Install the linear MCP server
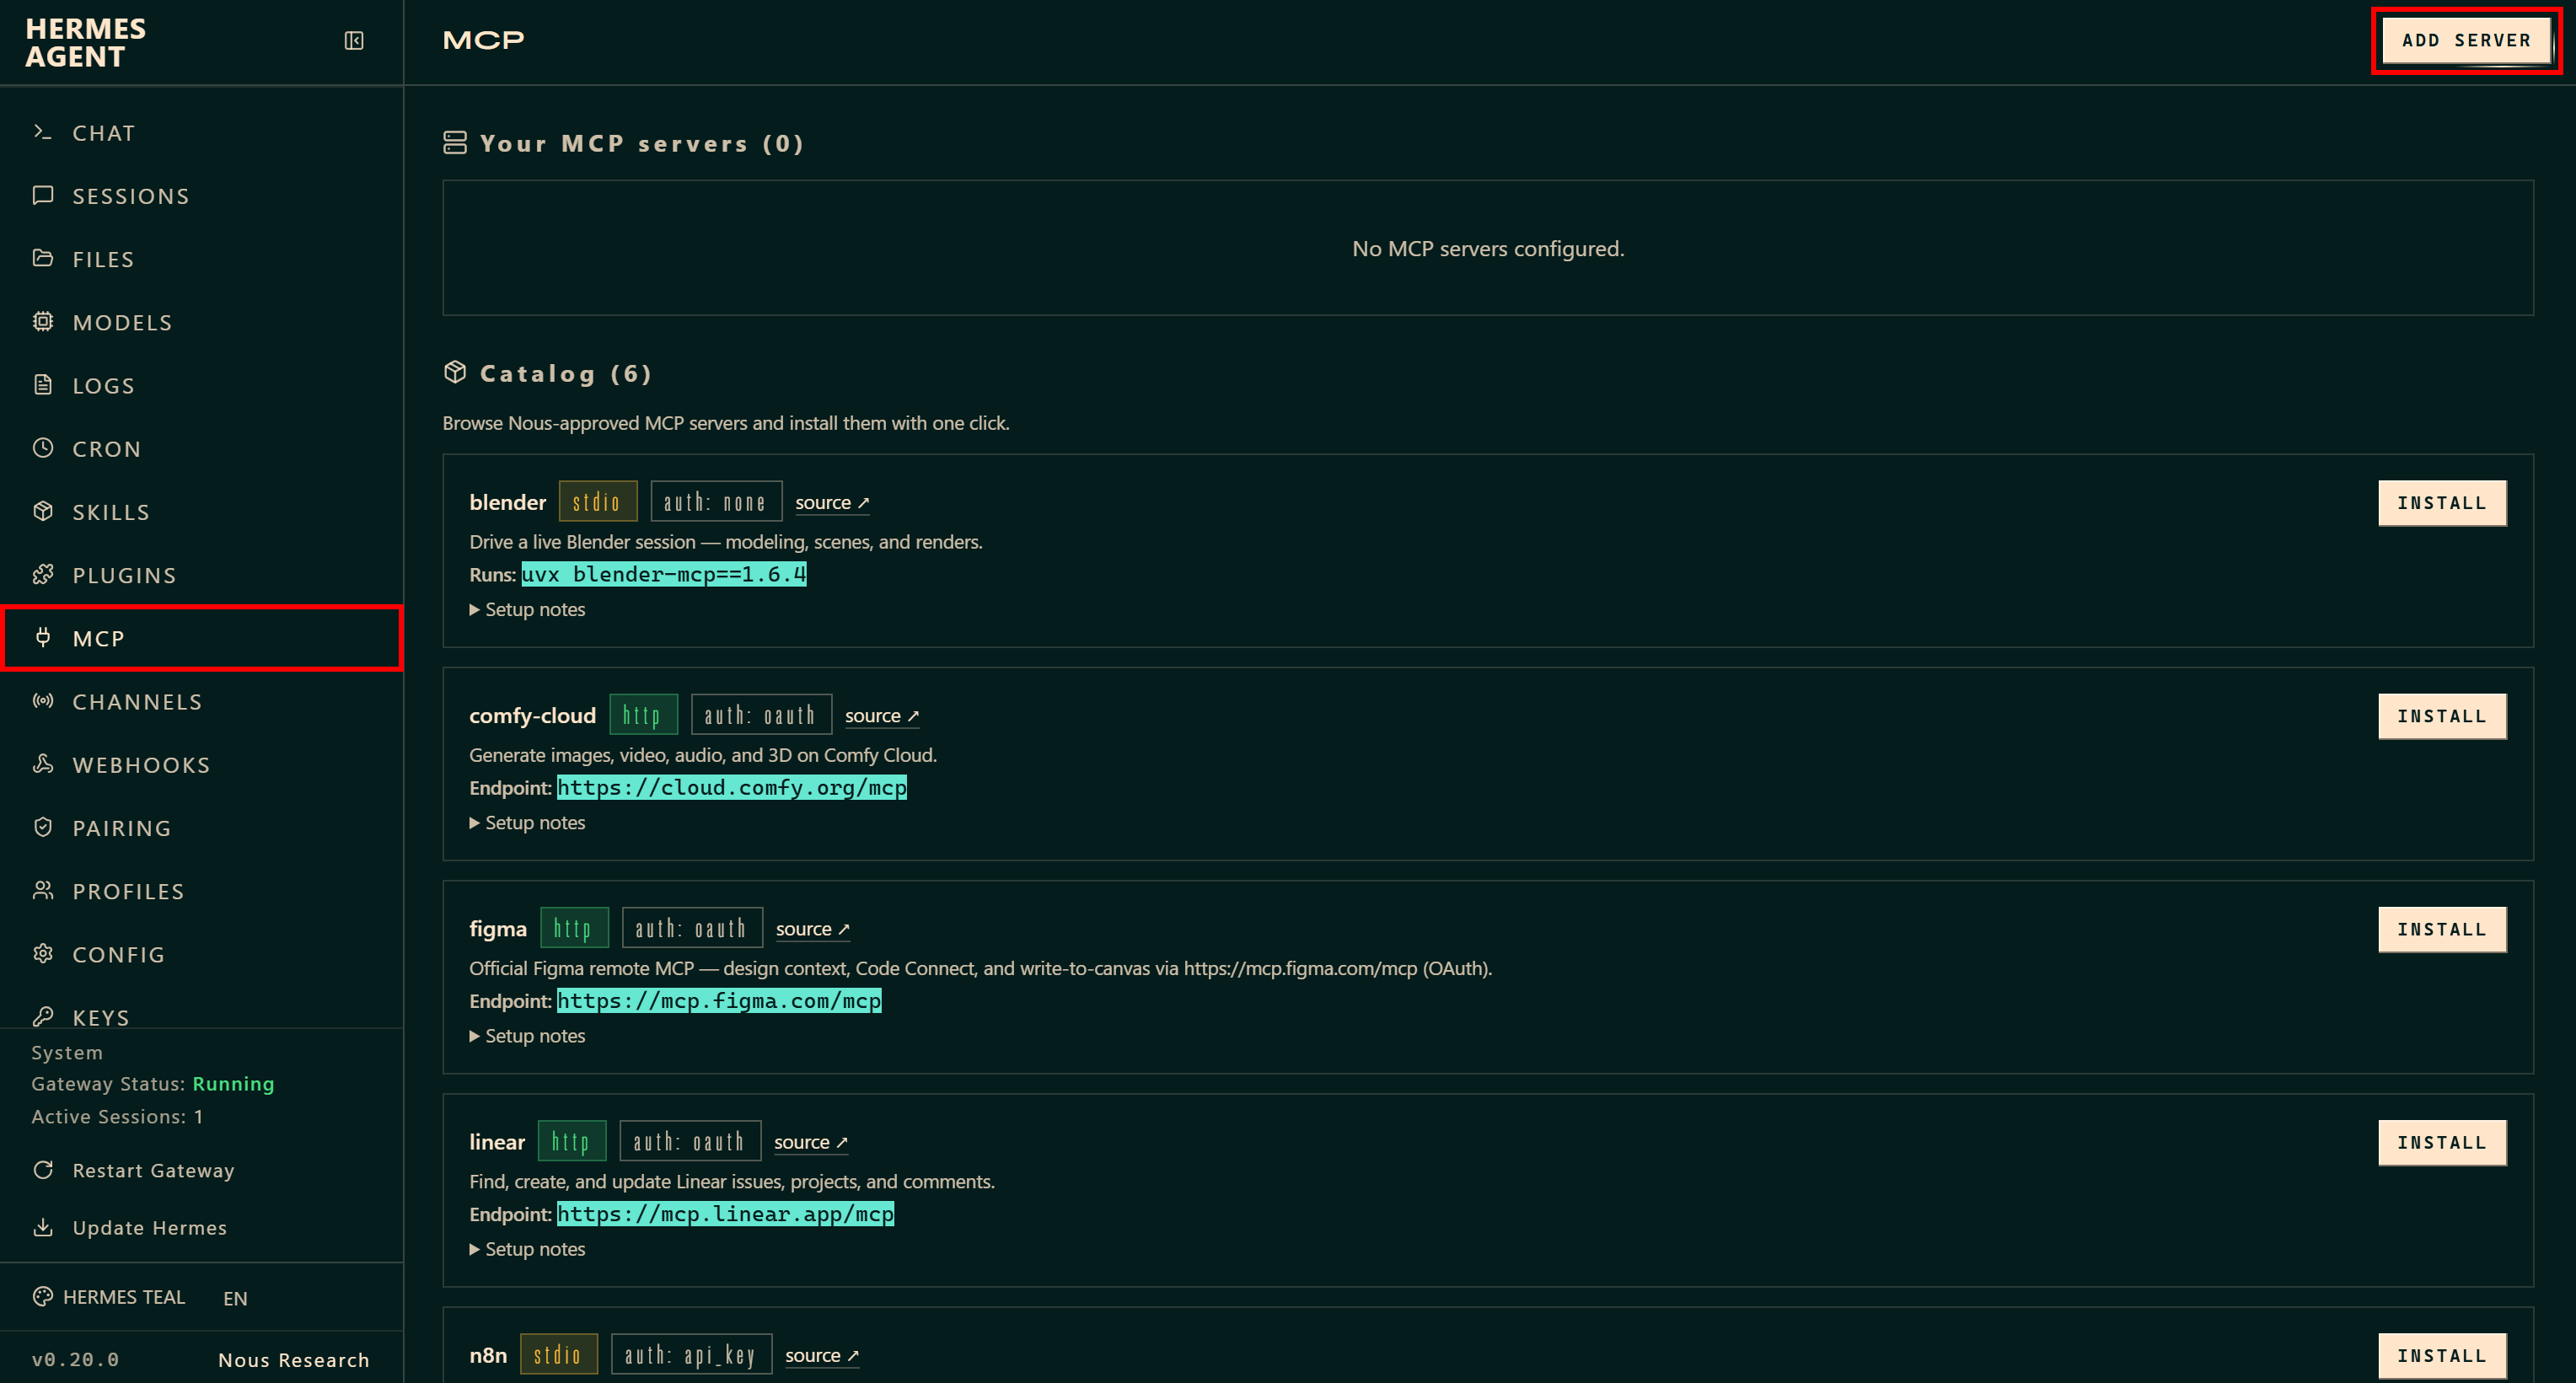This screenshot has height=1383, width=2576. (x=2442, y=1143)
